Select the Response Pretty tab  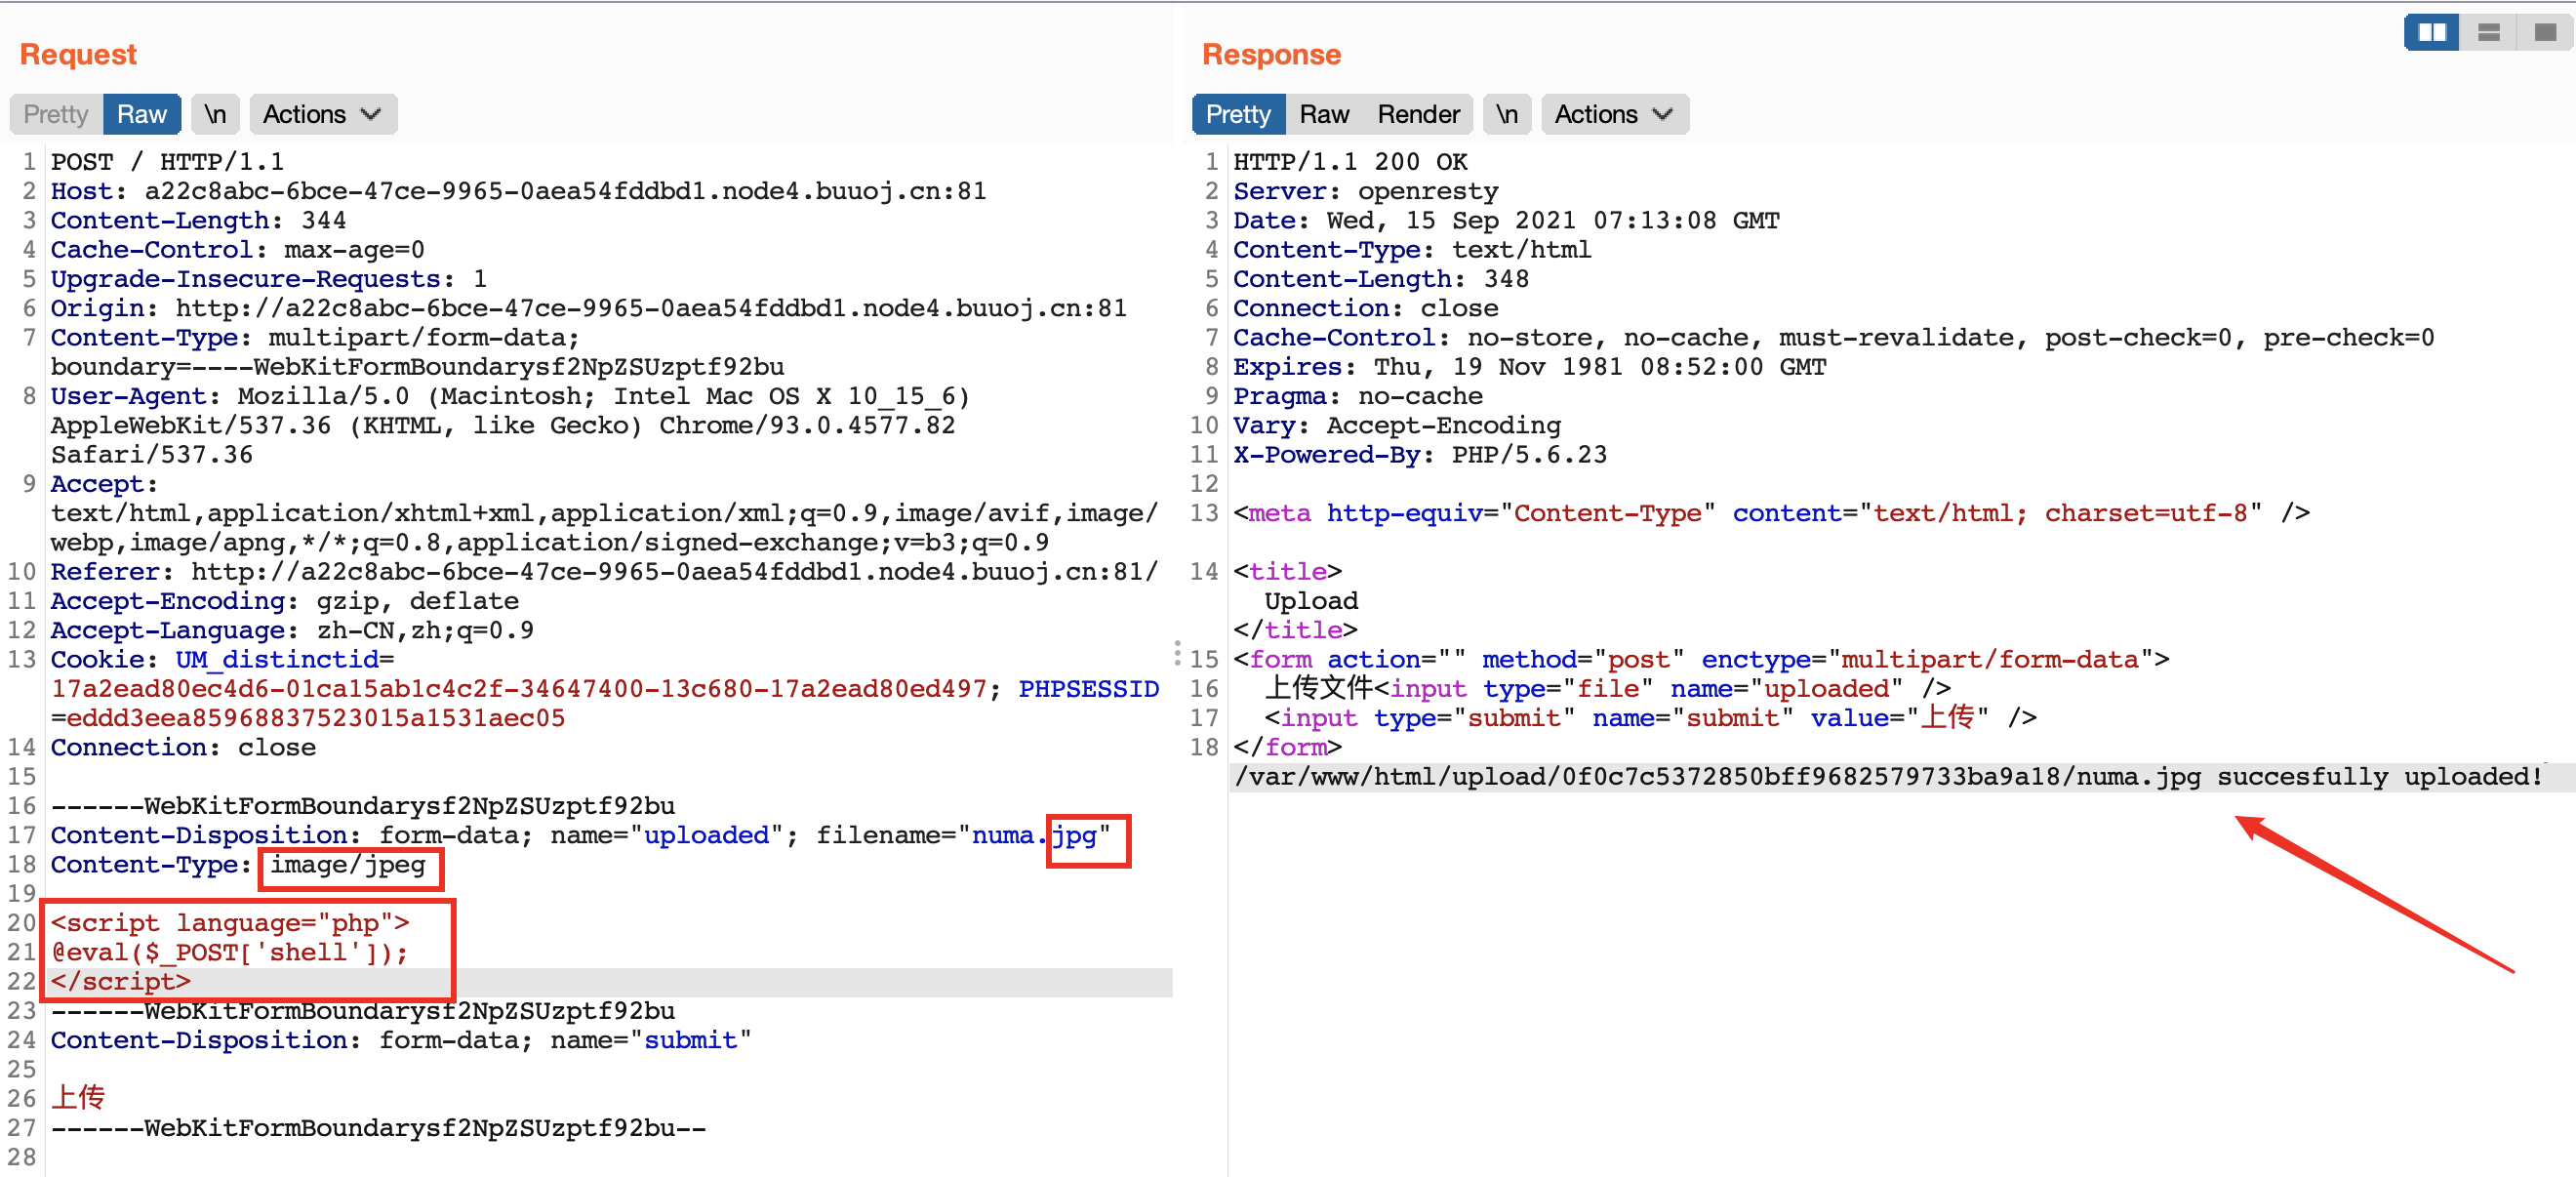pos(1237,114)
